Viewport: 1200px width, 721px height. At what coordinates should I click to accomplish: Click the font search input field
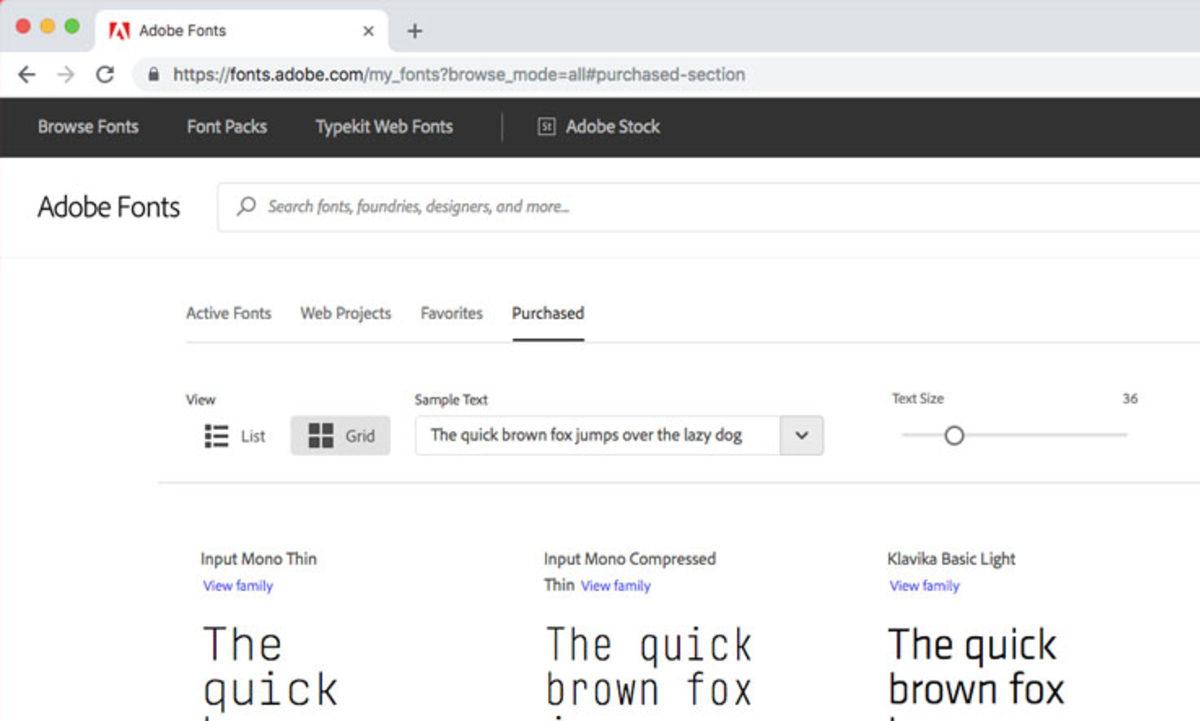click(x=700, y=207)
